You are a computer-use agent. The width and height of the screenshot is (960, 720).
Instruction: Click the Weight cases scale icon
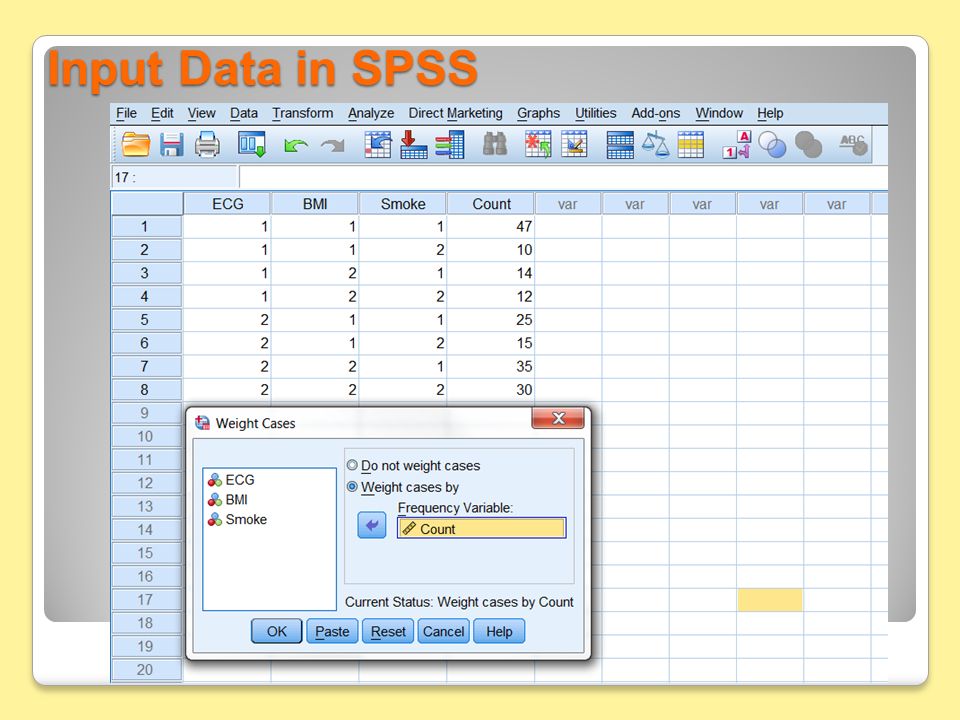tap(655, 145)
